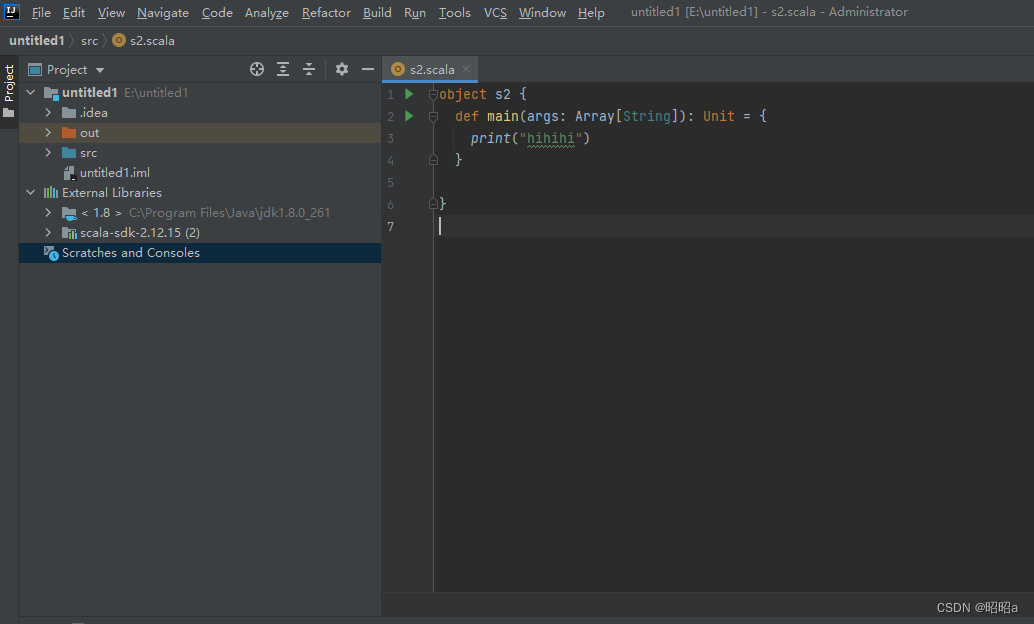
Task: Click the Collapse All icon in Project panel
Action: click(x=309, y=69)
